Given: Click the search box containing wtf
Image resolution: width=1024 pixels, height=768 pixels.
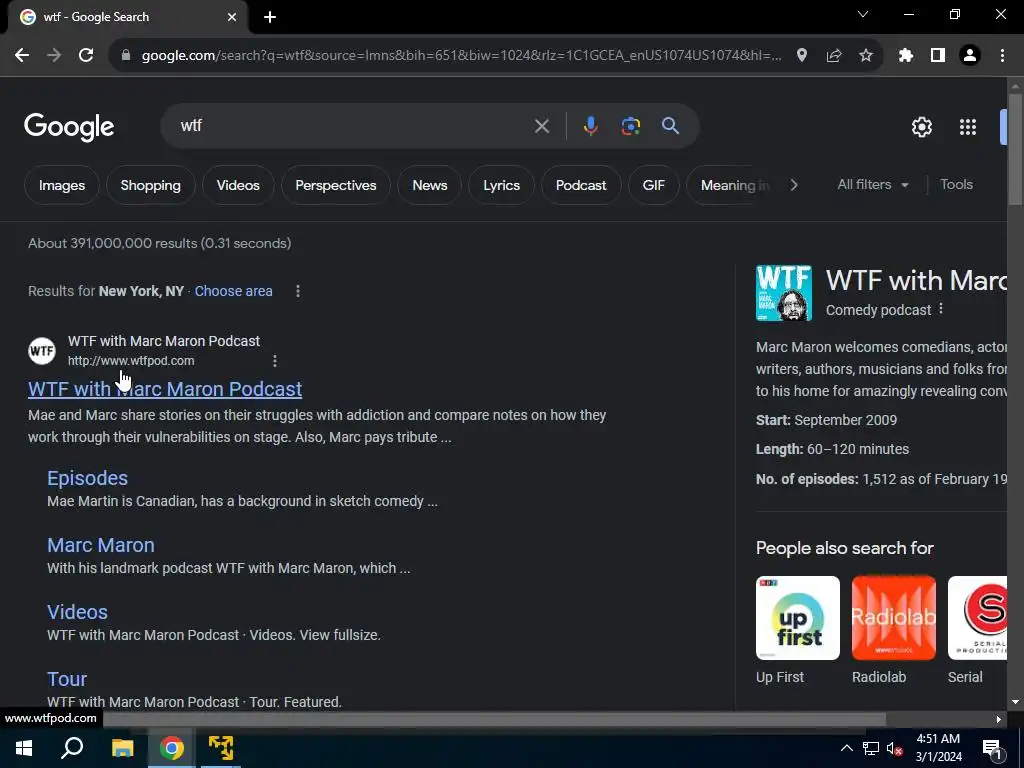Looking at the screenshot, I should 353,126.
